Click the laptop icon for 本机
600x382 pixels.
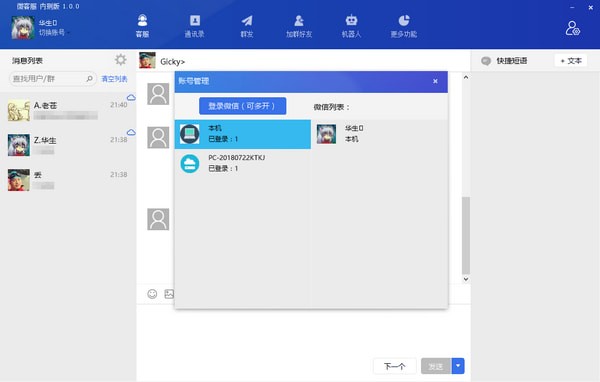pyautogui.click(x=190, y=134)
